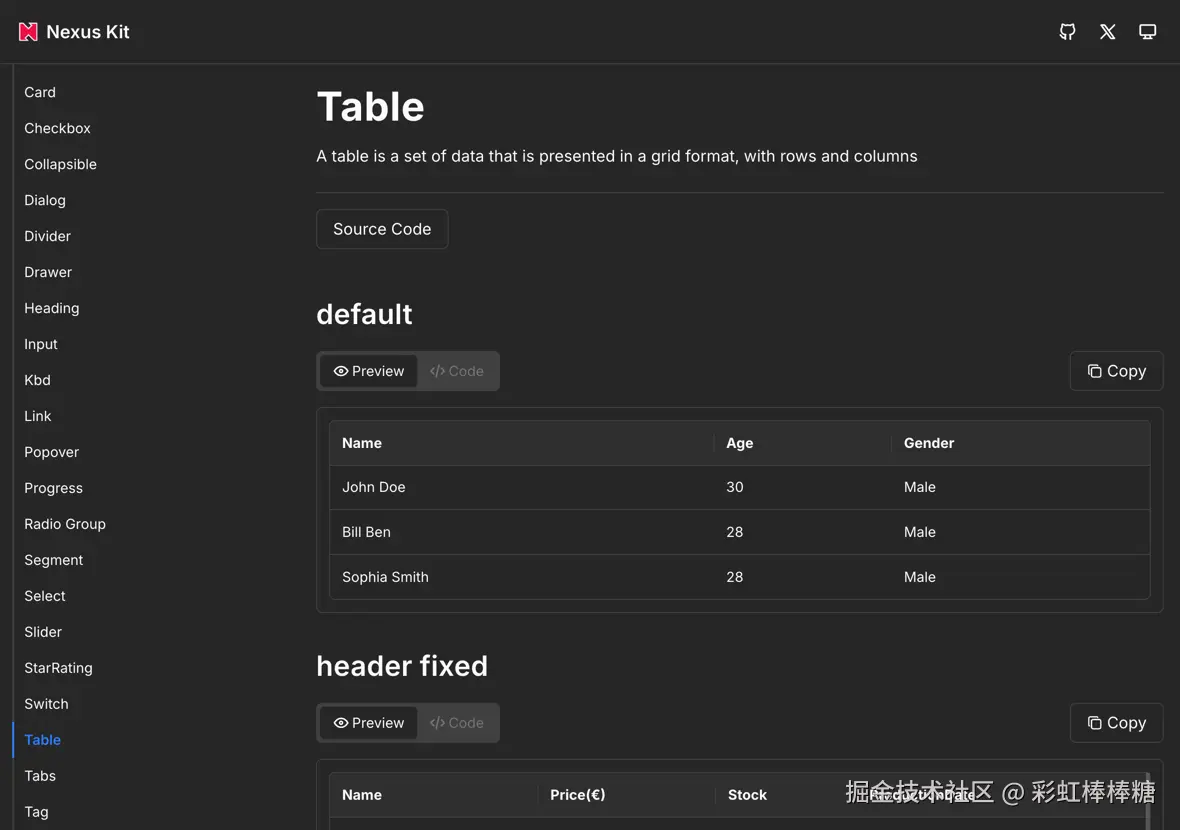Go to Radio Group page

[65, 524]
